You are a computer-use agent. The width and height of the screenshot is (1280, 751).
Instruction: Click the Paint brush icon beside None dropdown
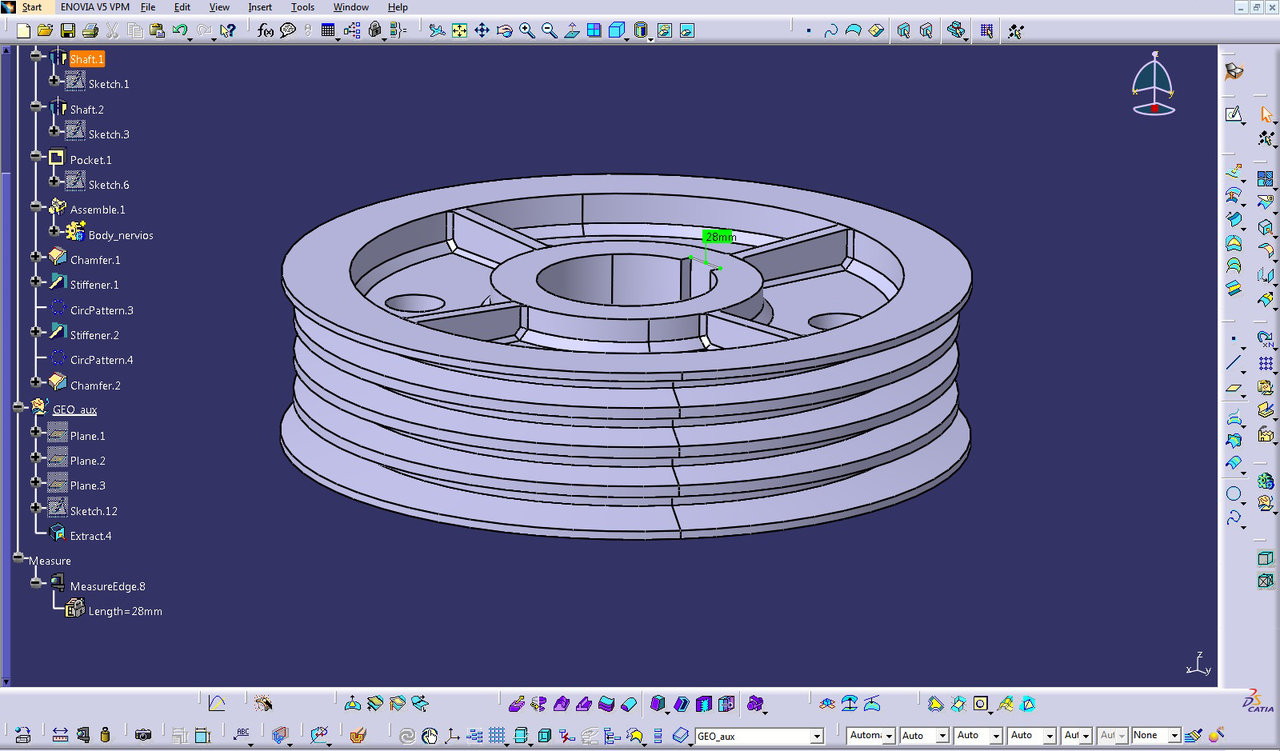[x=1194, y=735]
